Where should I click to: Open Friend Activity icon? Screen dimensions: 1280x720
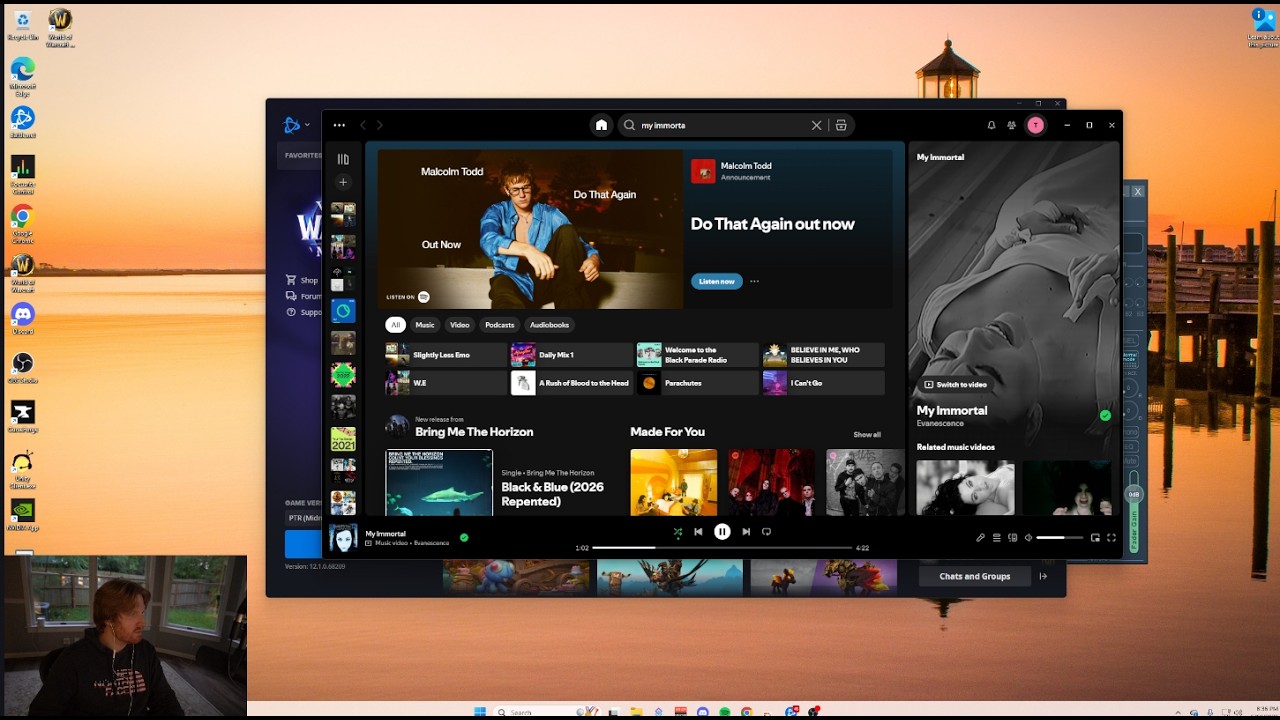coord(1012,125)
